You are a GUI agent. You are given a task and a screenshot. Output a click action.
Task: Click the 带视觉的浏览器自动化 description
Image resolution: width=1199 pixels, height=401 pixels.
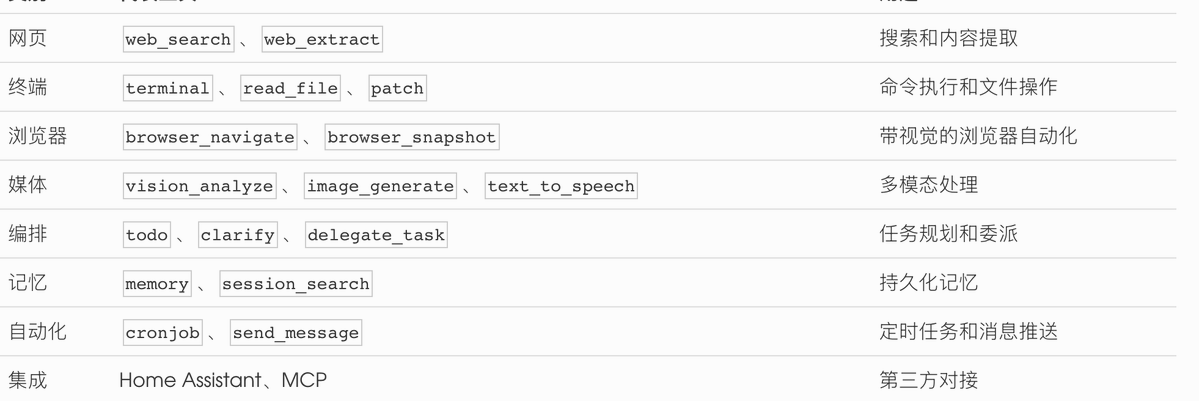pos(978,137)
